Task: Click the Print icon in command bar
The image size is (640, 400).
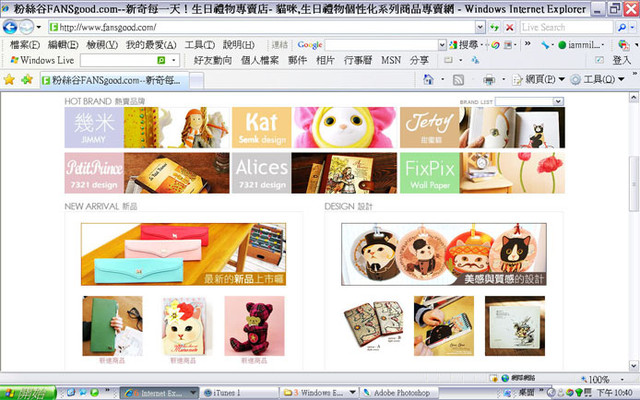Action: (x=489, y=80)
